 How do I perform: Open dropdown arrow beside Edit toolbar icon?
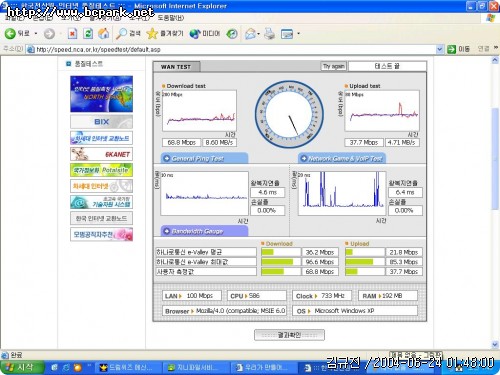[298, 33]
